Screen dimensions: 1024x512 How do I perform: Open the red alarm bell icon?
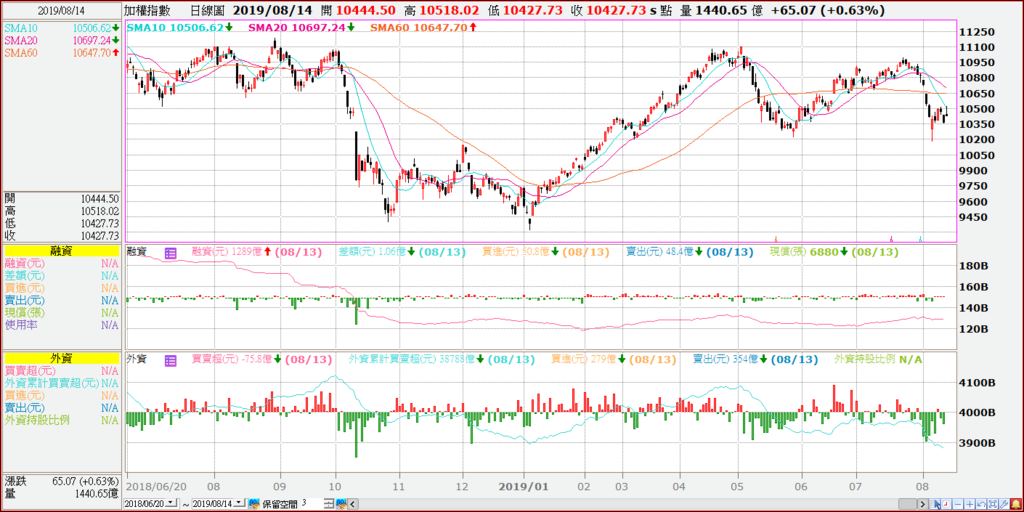pos(1016,504)
